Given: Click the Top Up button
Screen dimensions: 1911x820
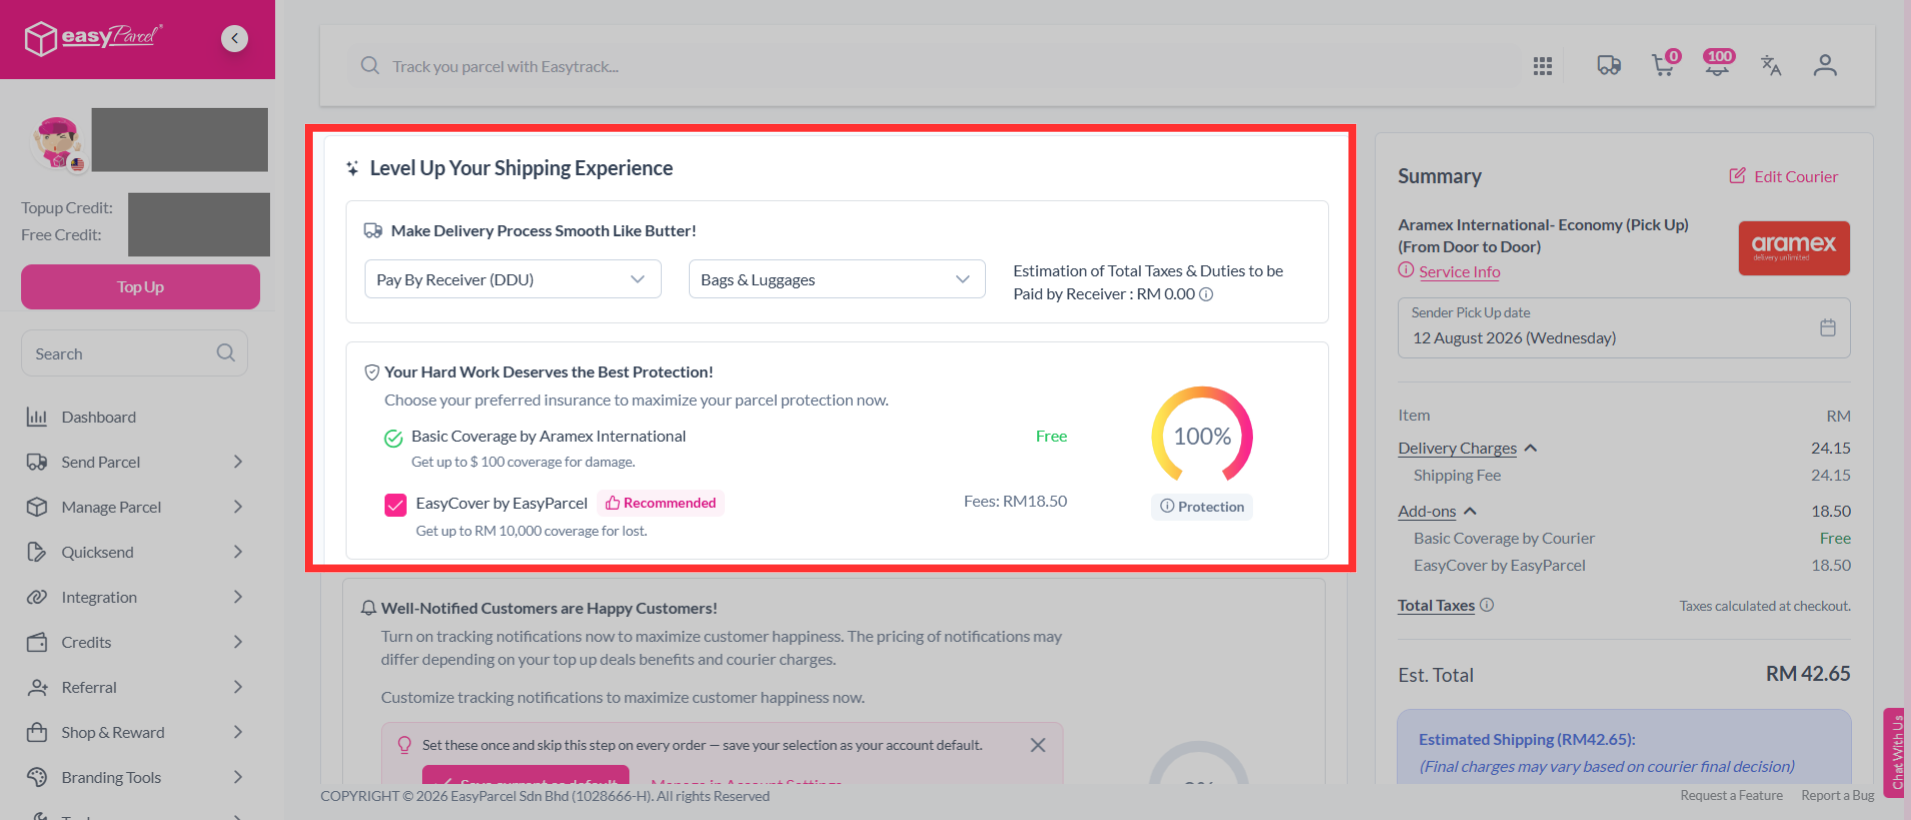Looking at the screenshot, I should tap(140, 287).
